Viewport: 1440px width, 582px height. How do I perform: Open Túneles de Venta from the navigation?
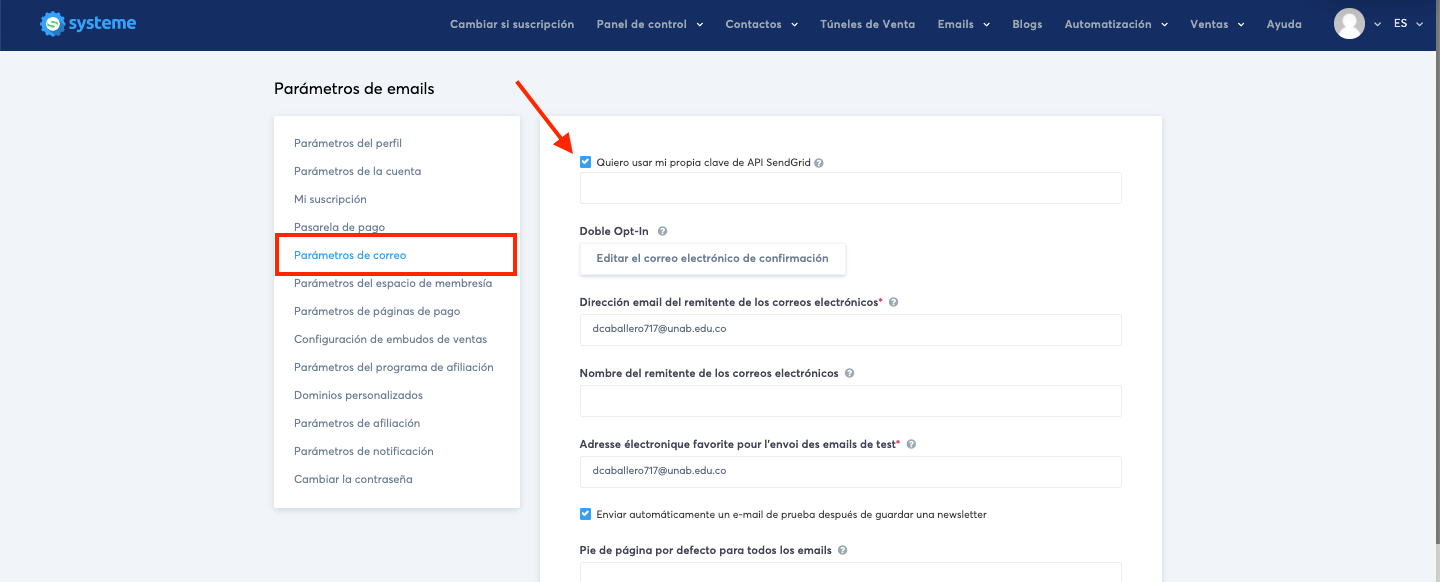coord(866,24)
